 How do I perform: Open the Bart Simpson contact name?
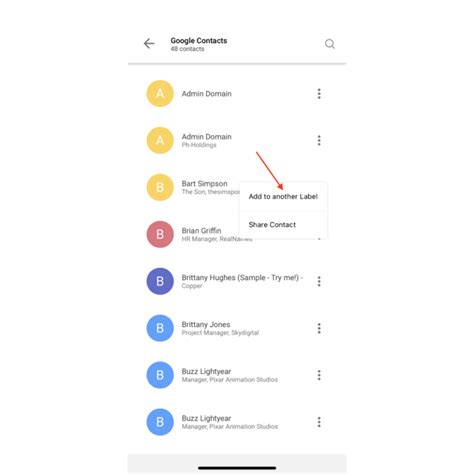point(204,184)
